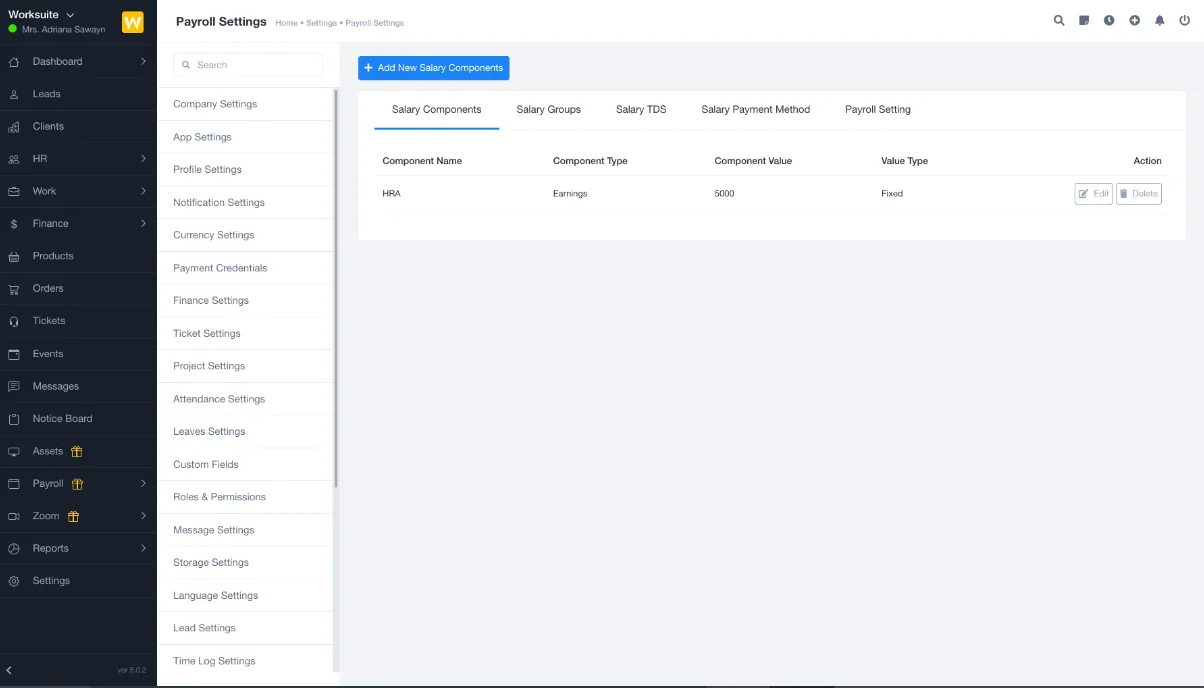Screen dimensions: 1204x688
Task: Open the Payroll Setting tab
Action: [877, 110]
